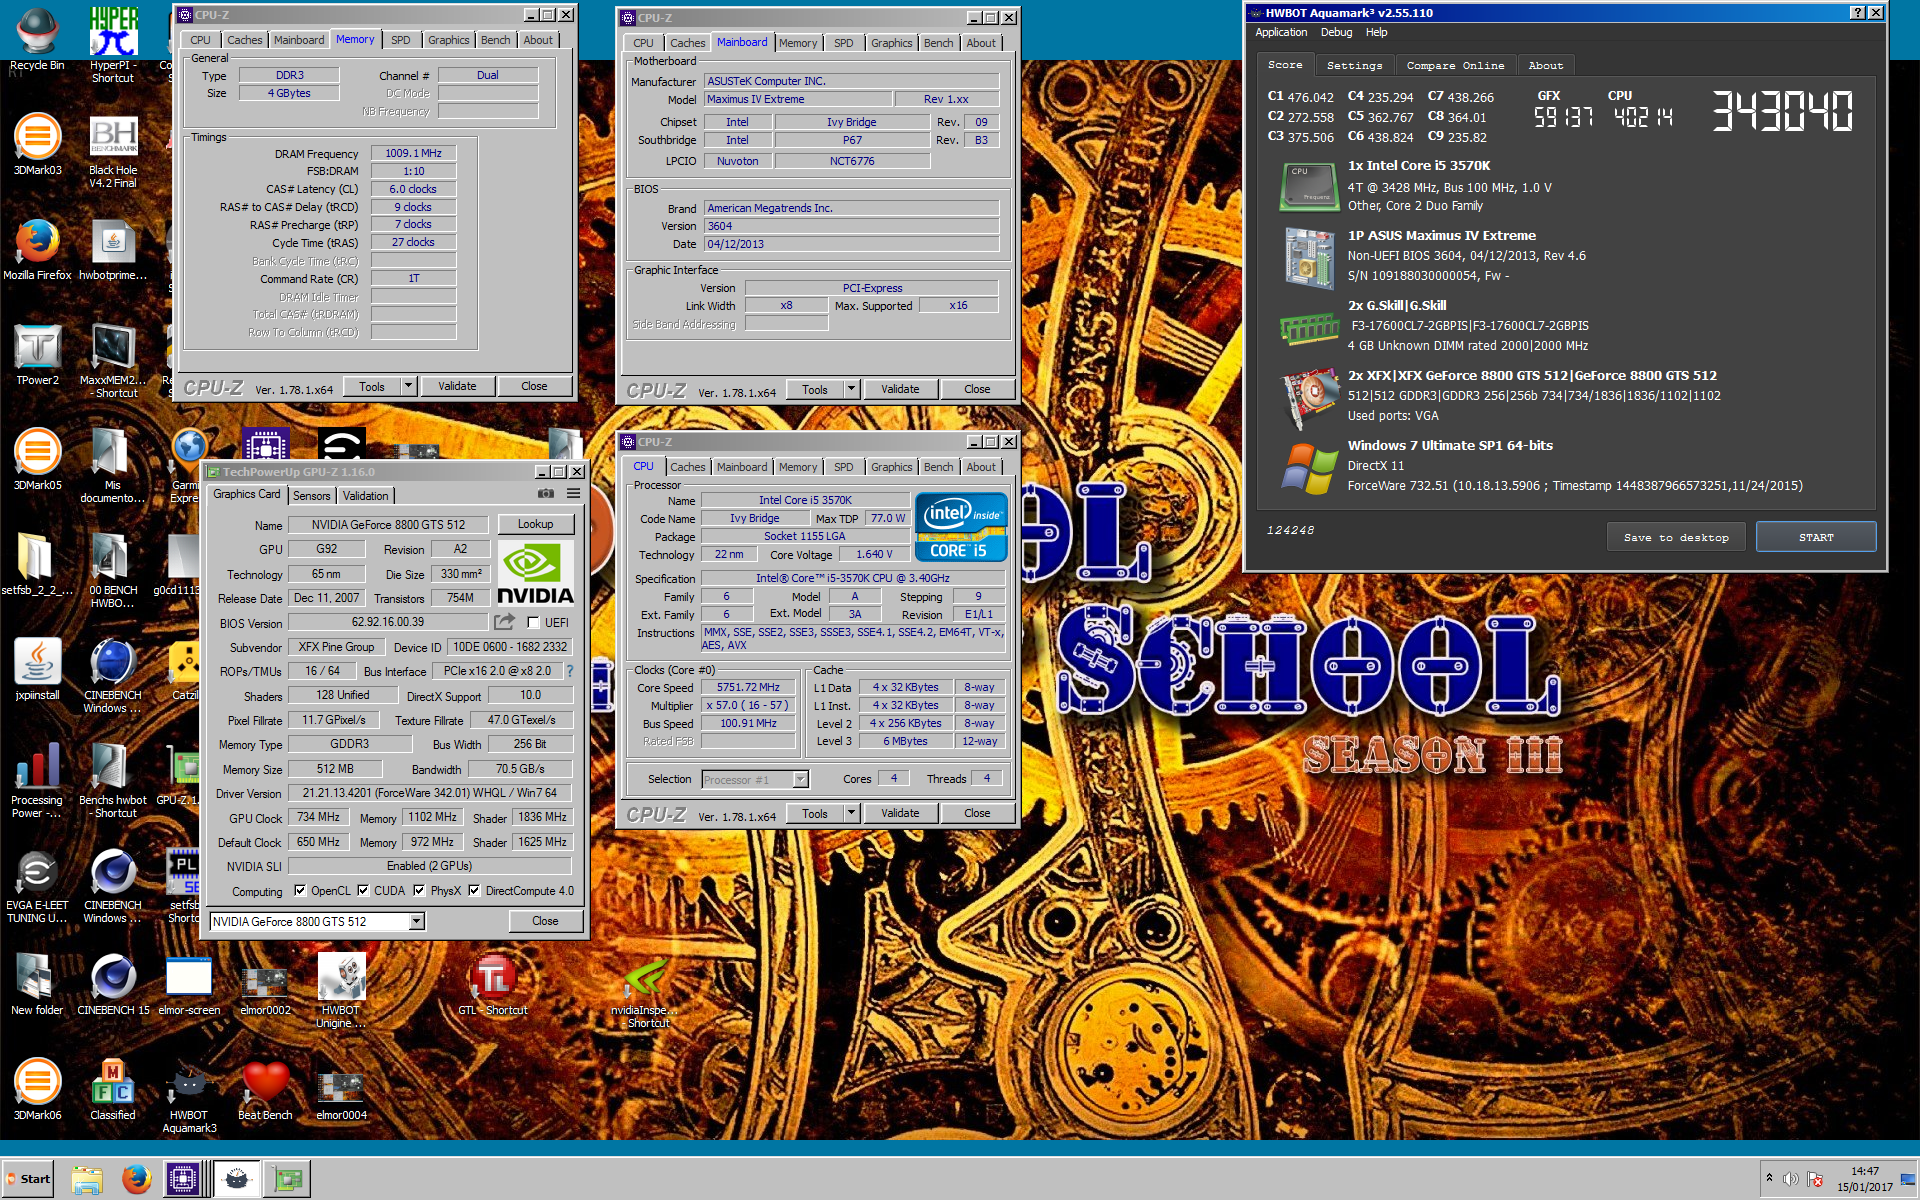The image size is (1920, 1200).
Task: Open Graphics tab in CPU-Z CPU window
Action: pos(891,467)
